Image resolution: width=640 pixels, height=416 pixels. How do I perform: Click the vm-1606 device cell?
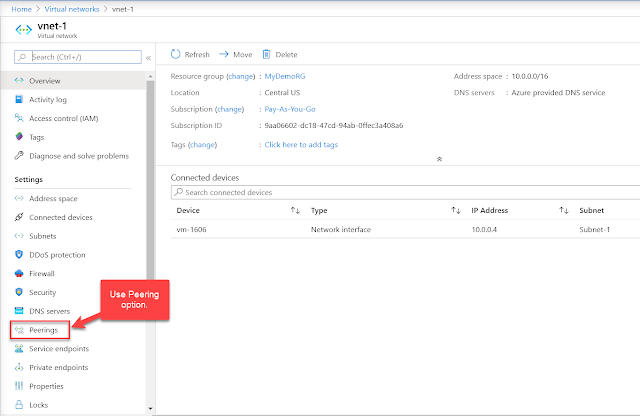click(x=191, y=229)
